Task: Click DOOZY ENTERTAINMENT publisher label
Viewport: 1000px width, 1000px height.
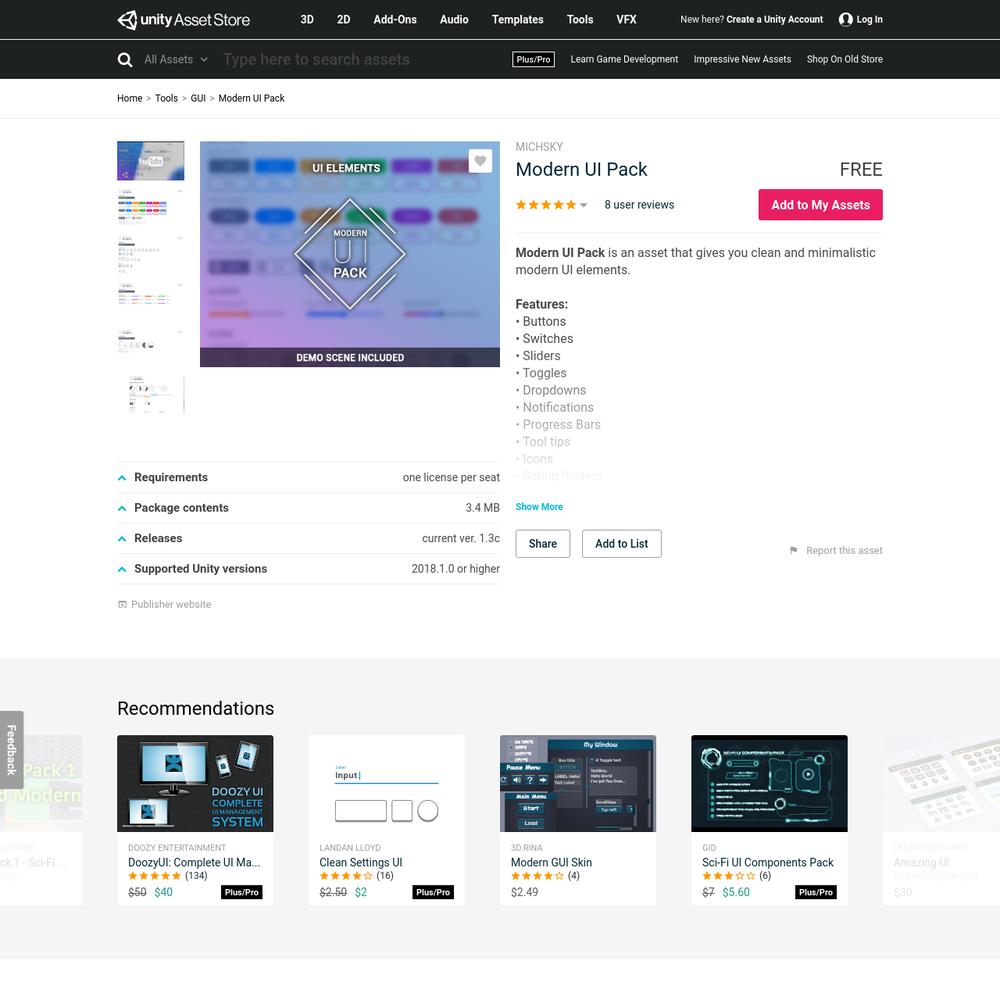Action: (x=177, y=848)
